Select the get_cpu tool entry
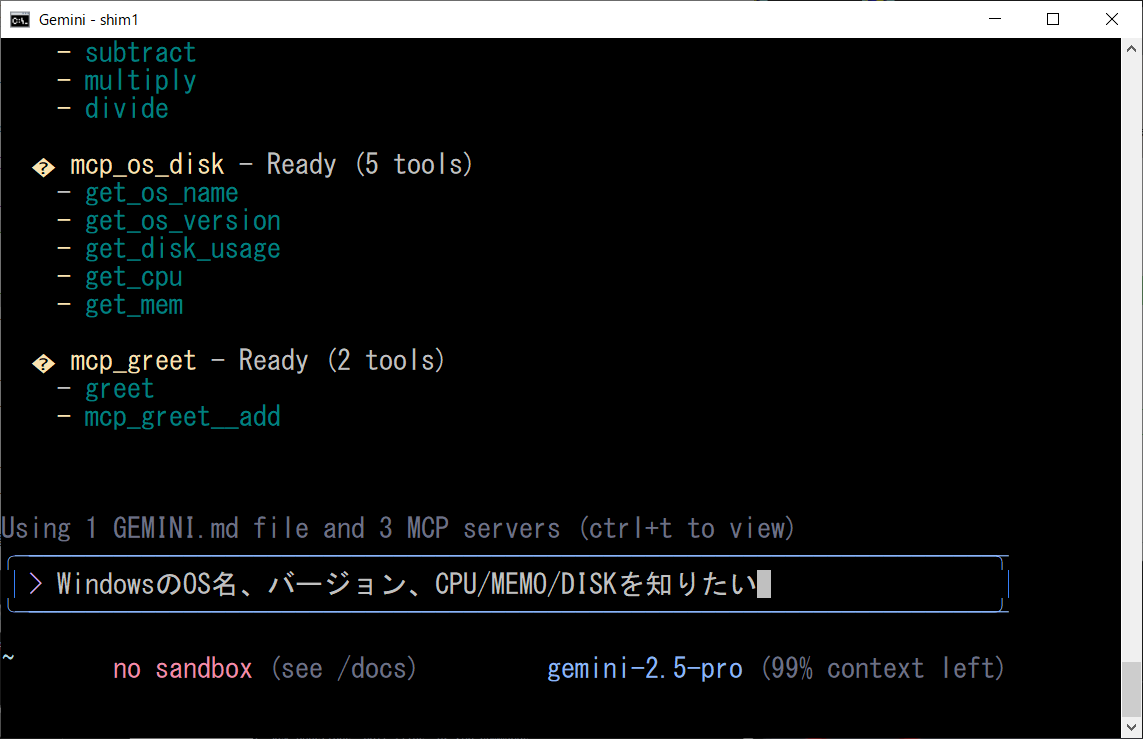1143x739 pixels. click(x=133, y=277)
